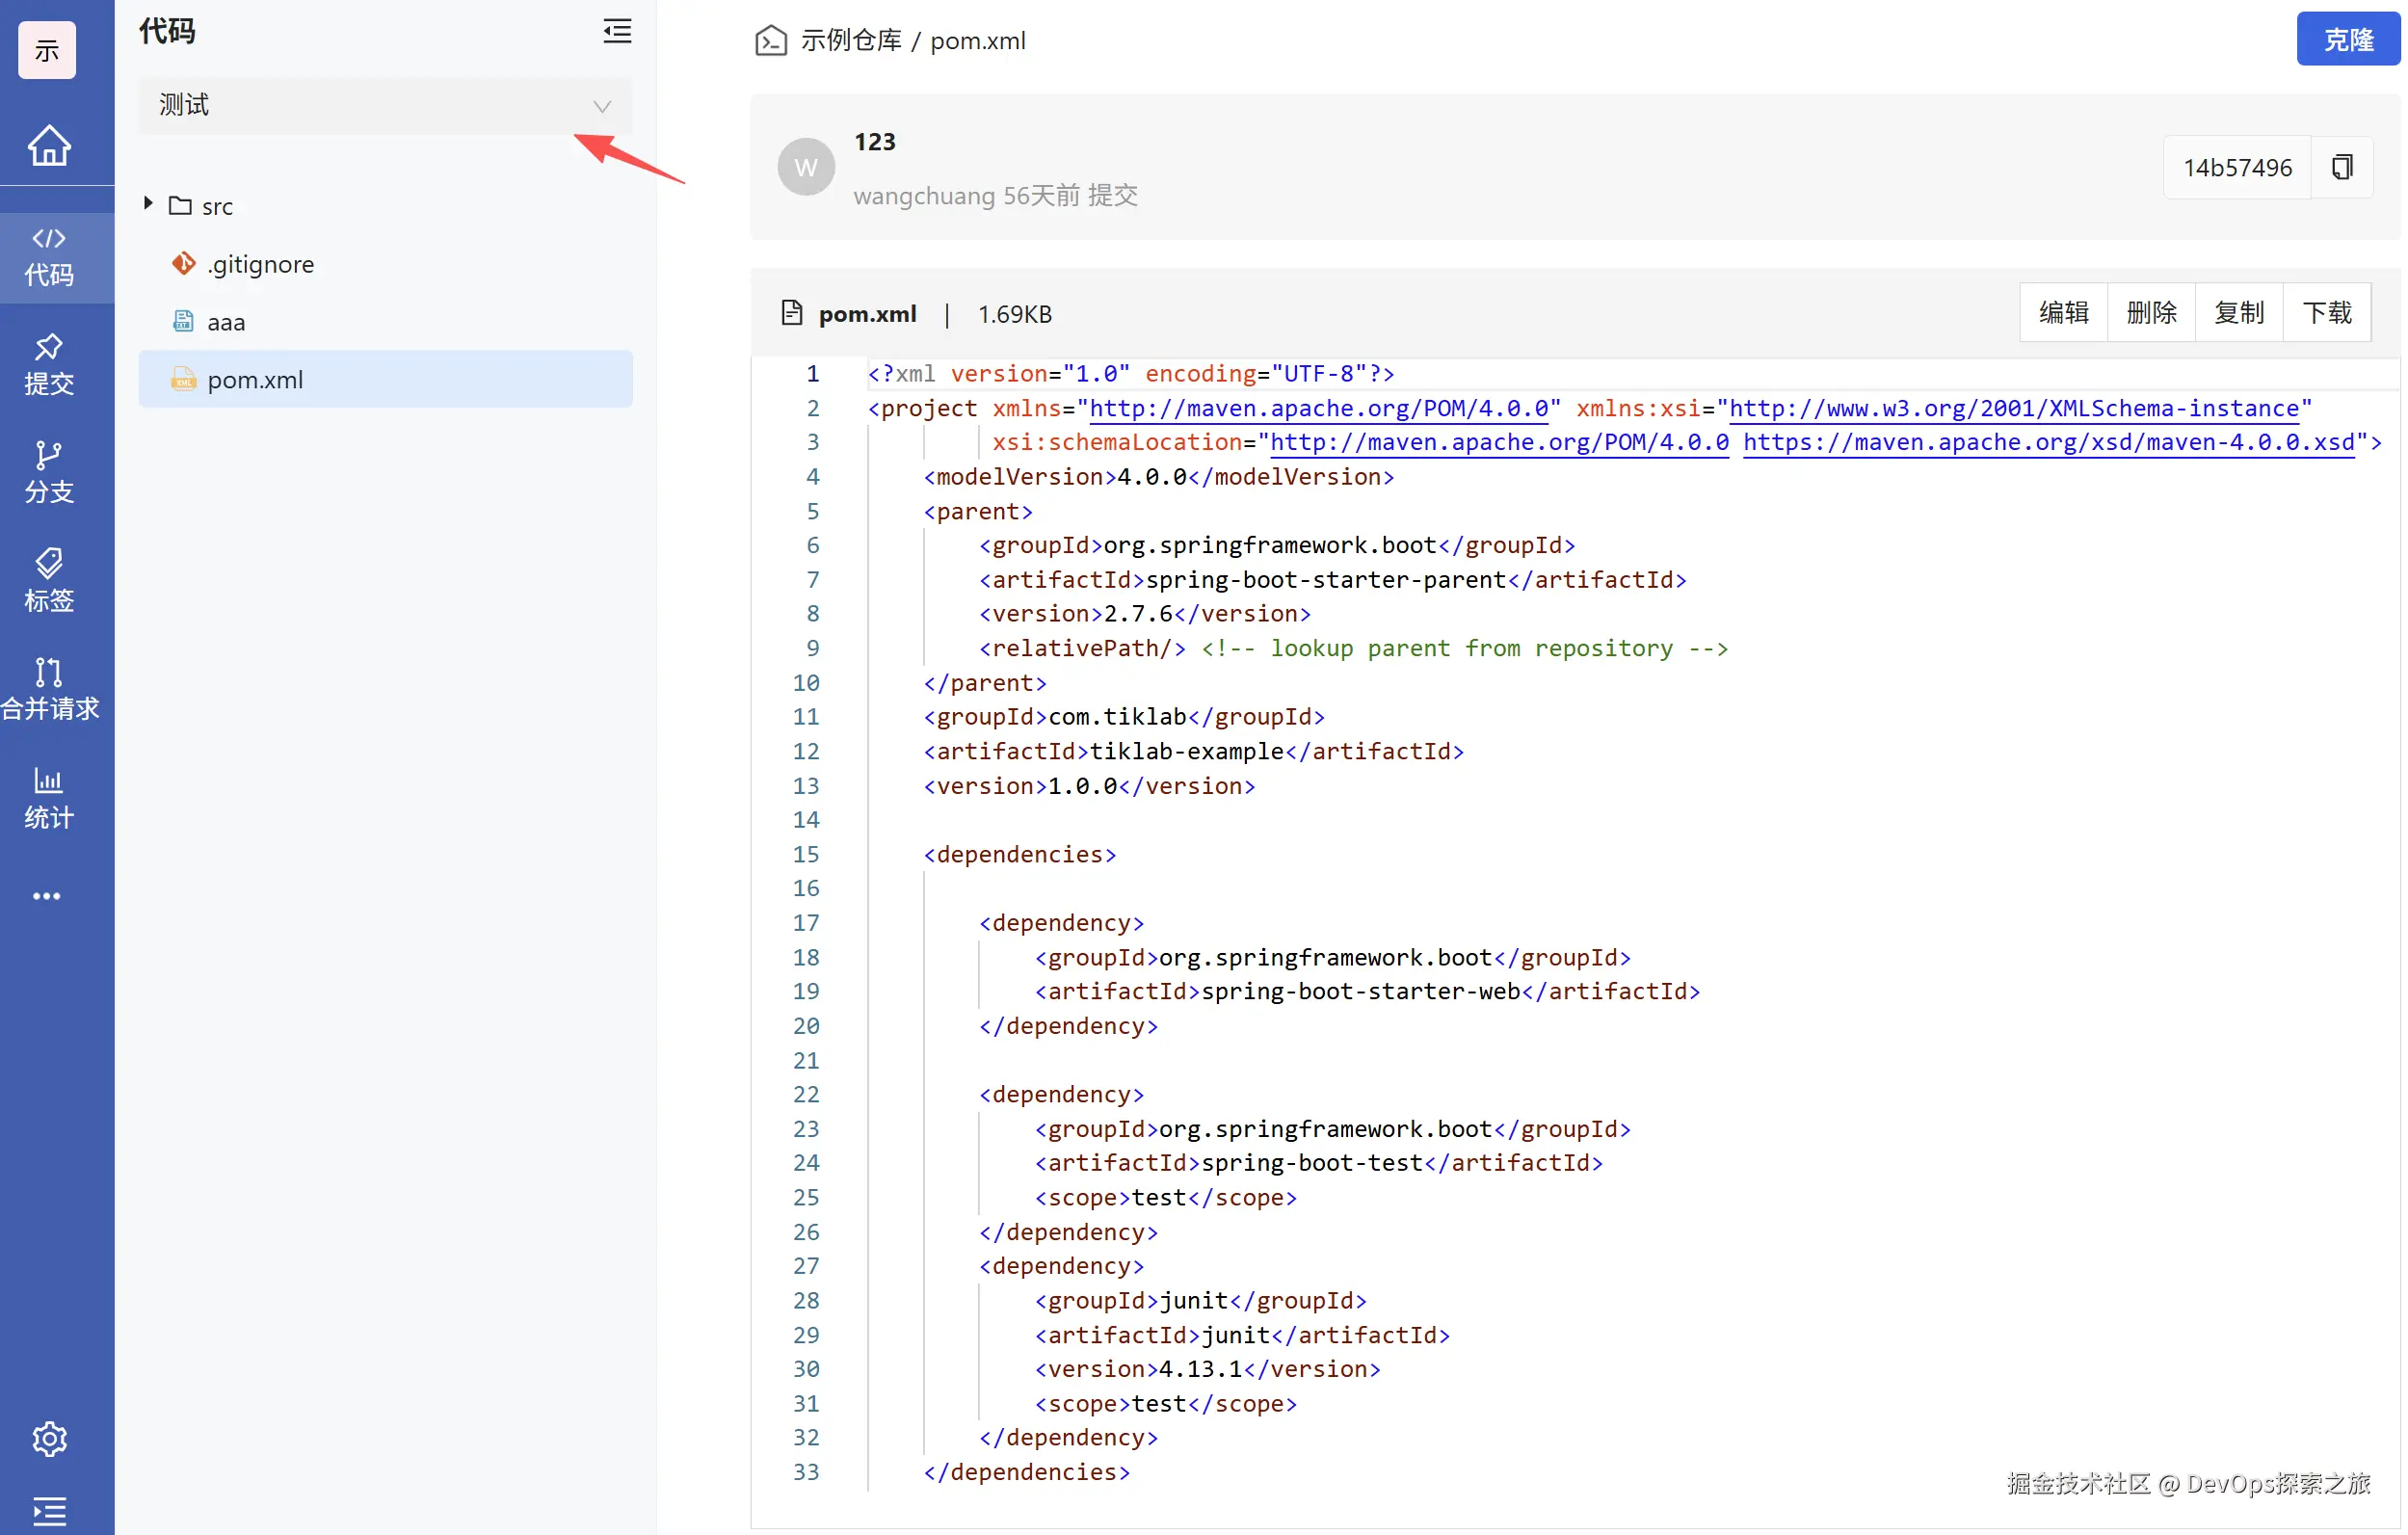Open the 合并请求 merge requests section
The image size is (2408, 1535).
pos(48,689)
